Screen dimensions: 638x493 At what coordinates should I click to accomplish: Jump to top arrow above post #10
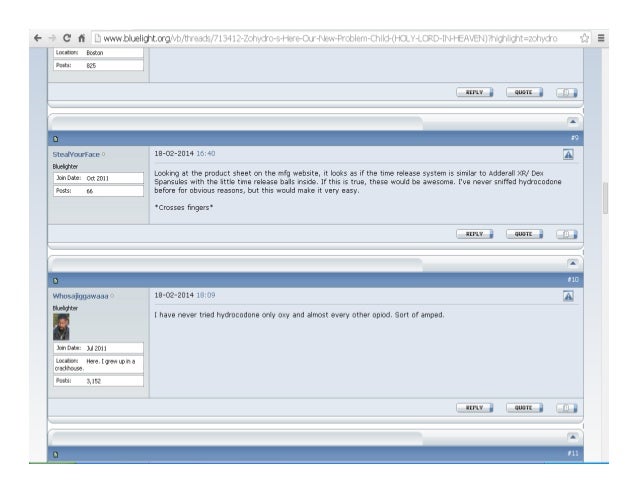click(572, 263)
